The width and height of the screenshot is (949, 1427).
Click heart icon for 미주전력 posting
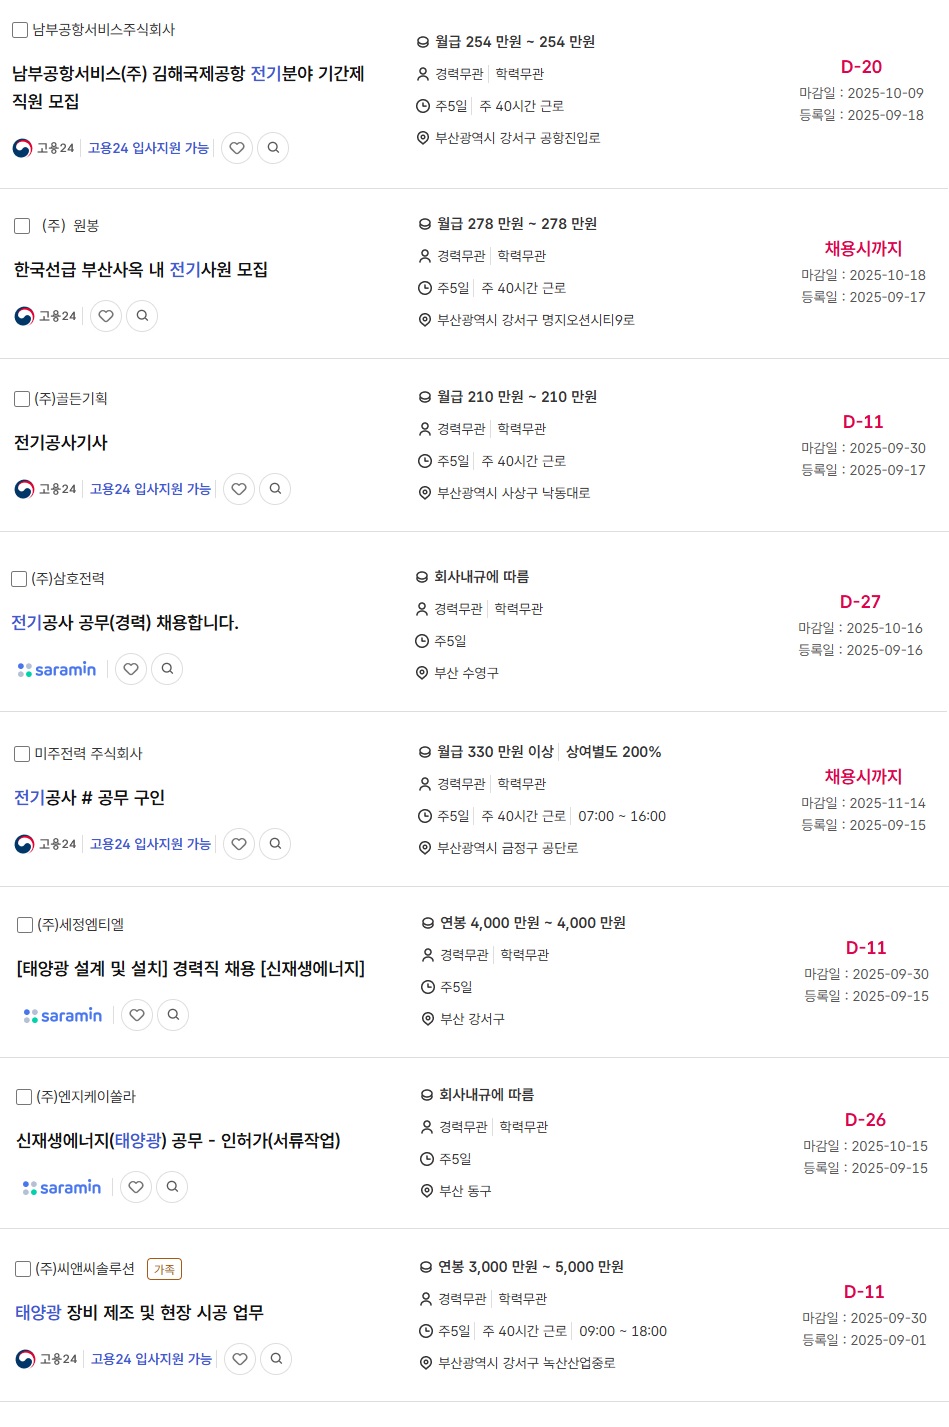click(x=239, y=844)
